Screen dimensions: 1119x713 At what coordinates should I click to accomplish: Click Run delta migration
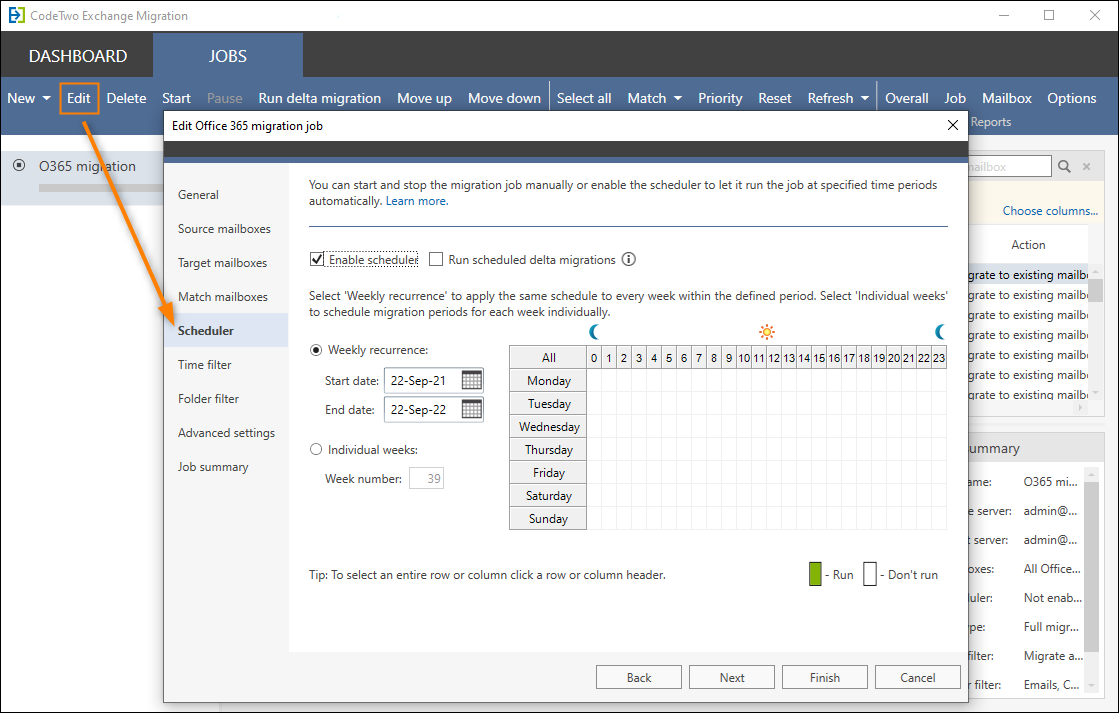point(320,98)
